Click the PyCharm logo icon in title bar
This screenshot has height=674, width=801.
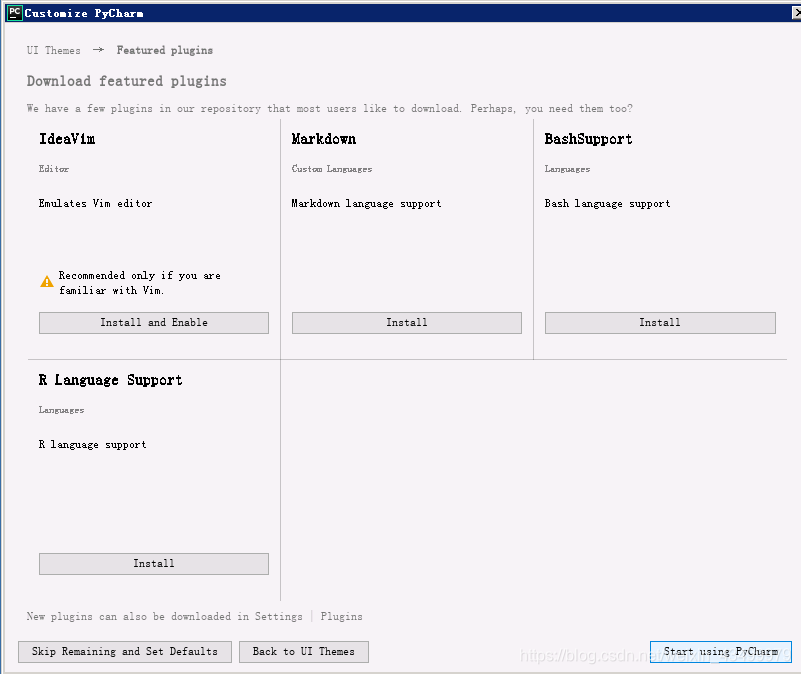pyautogui.click(x=14, y=13)
